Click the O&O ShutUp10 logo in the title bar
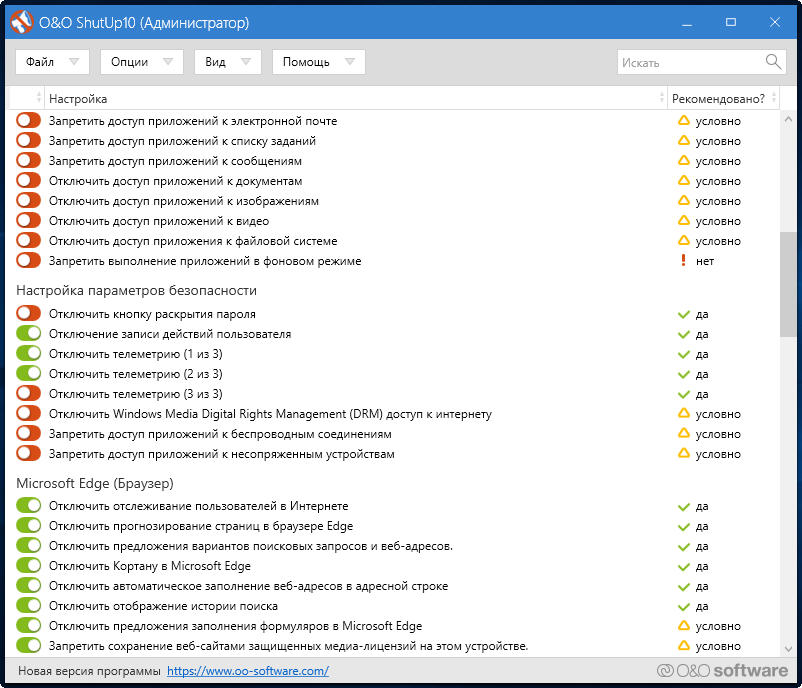 click(21, 23)
